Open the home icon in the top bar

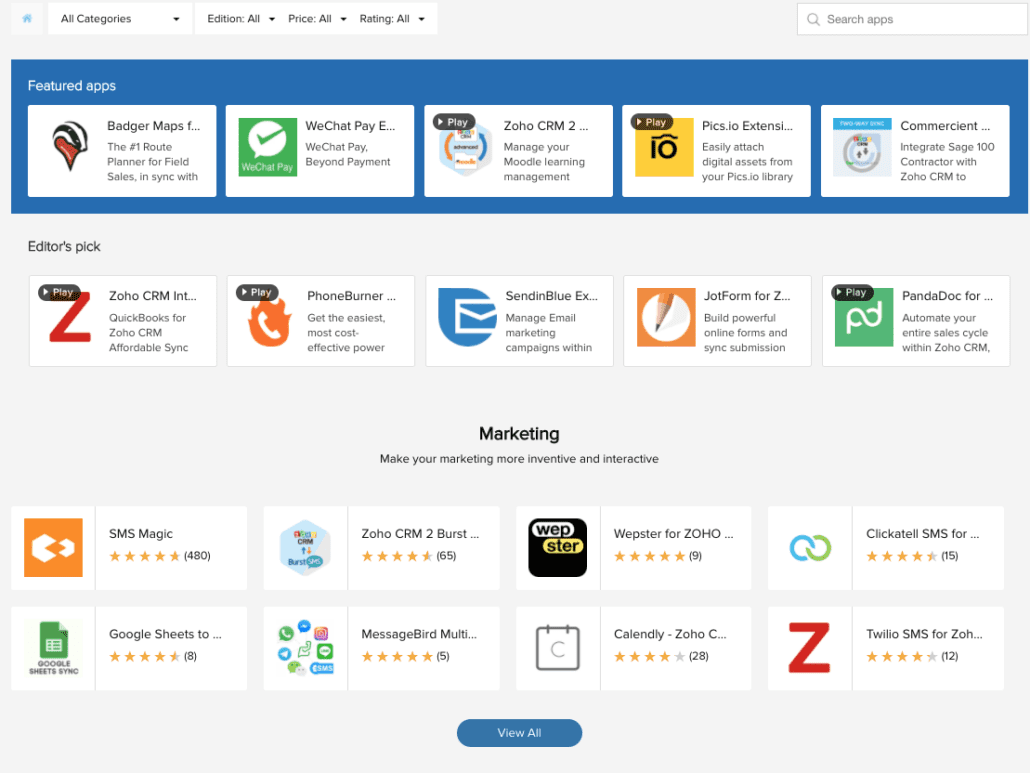click(x=26, y=18)
